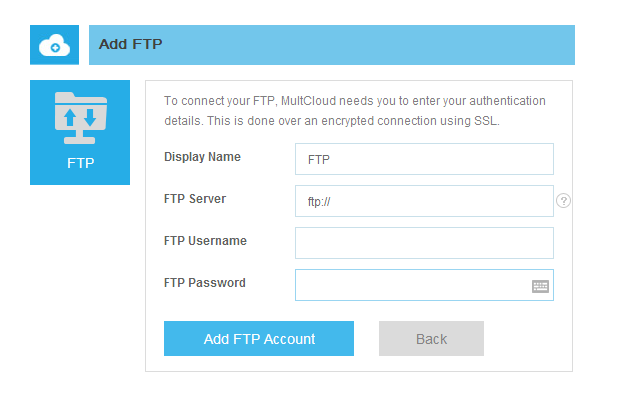617x417 pixels.
Task: Click the cloud plus icon at top left
Action: point(54,45)
